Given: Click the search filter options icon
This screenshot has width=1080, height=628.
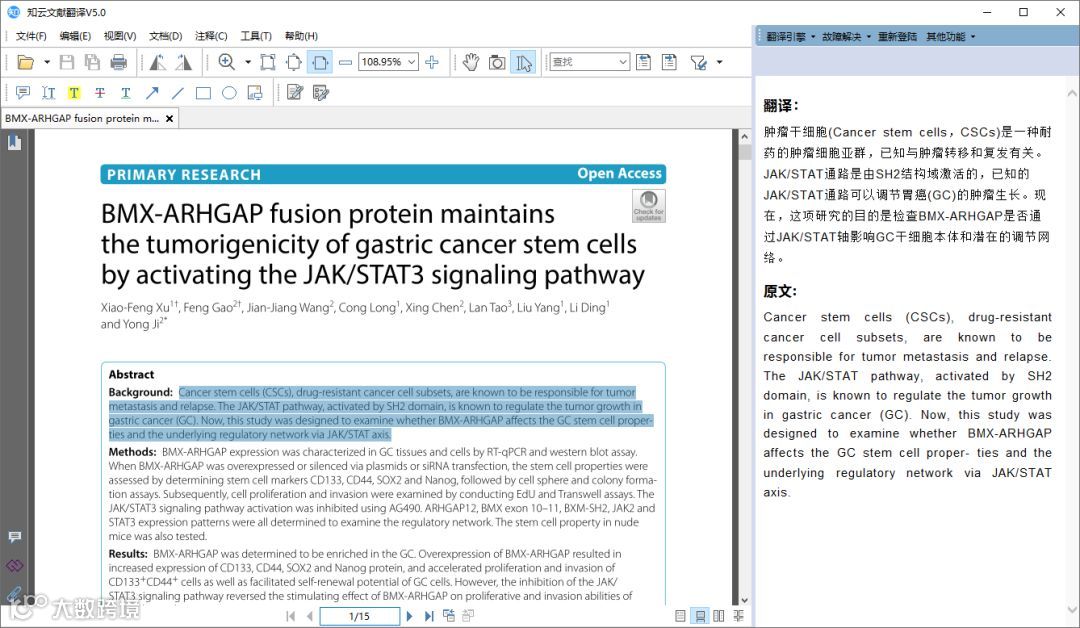Looking at the screenshot, I should click(698, 62).
